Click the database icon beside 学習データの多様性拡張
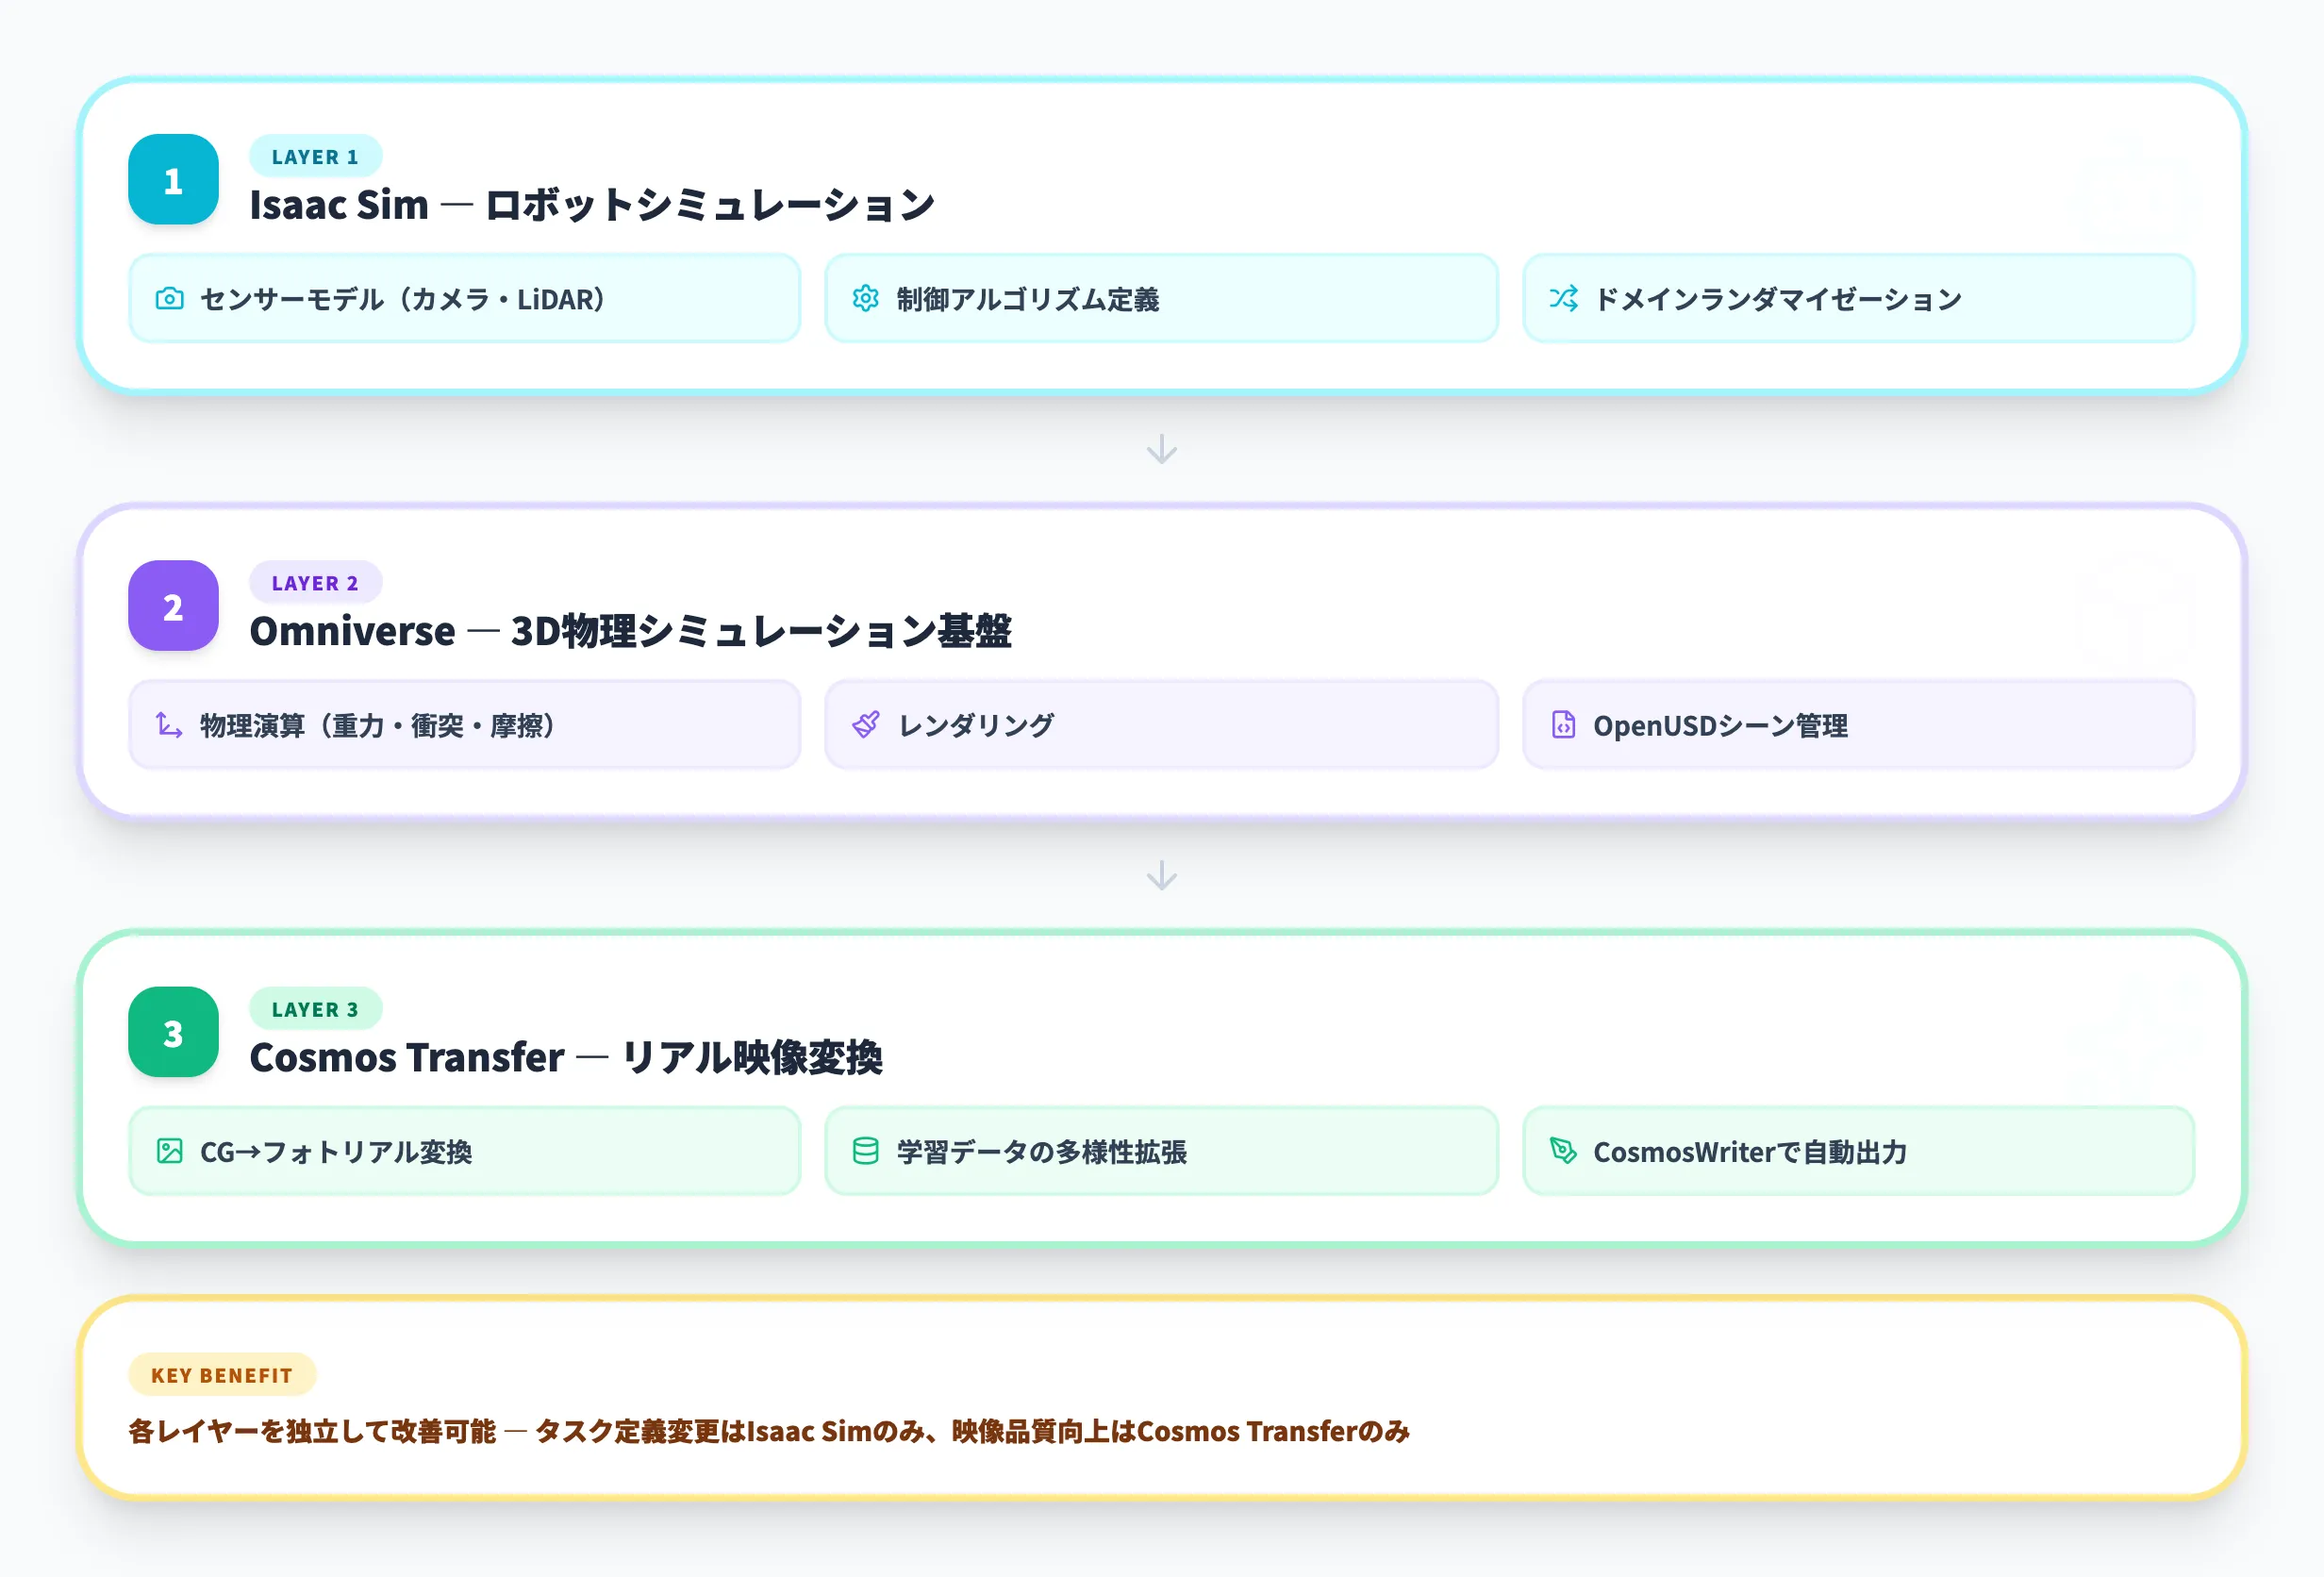The height and width of the screenshot is (1577, 2324). pyautogui.click(x=865, y=1151)
